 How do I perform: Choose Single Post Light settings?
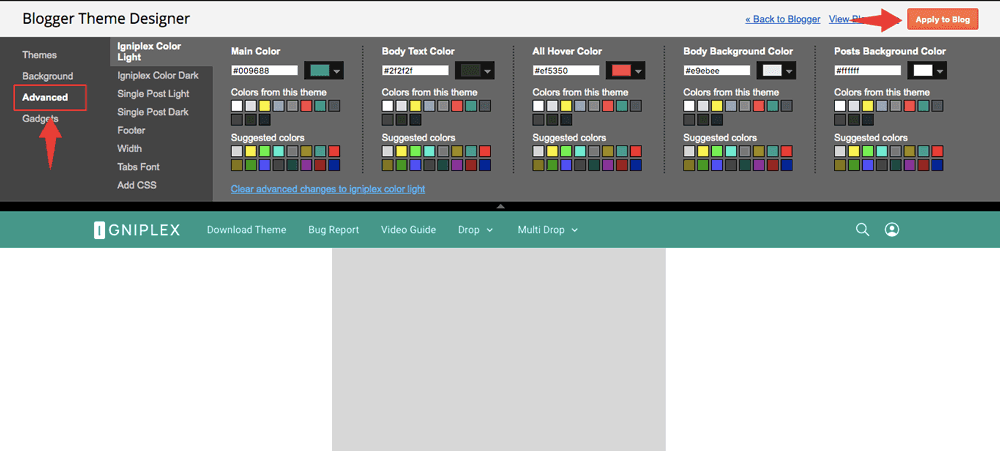click(153, 94)
